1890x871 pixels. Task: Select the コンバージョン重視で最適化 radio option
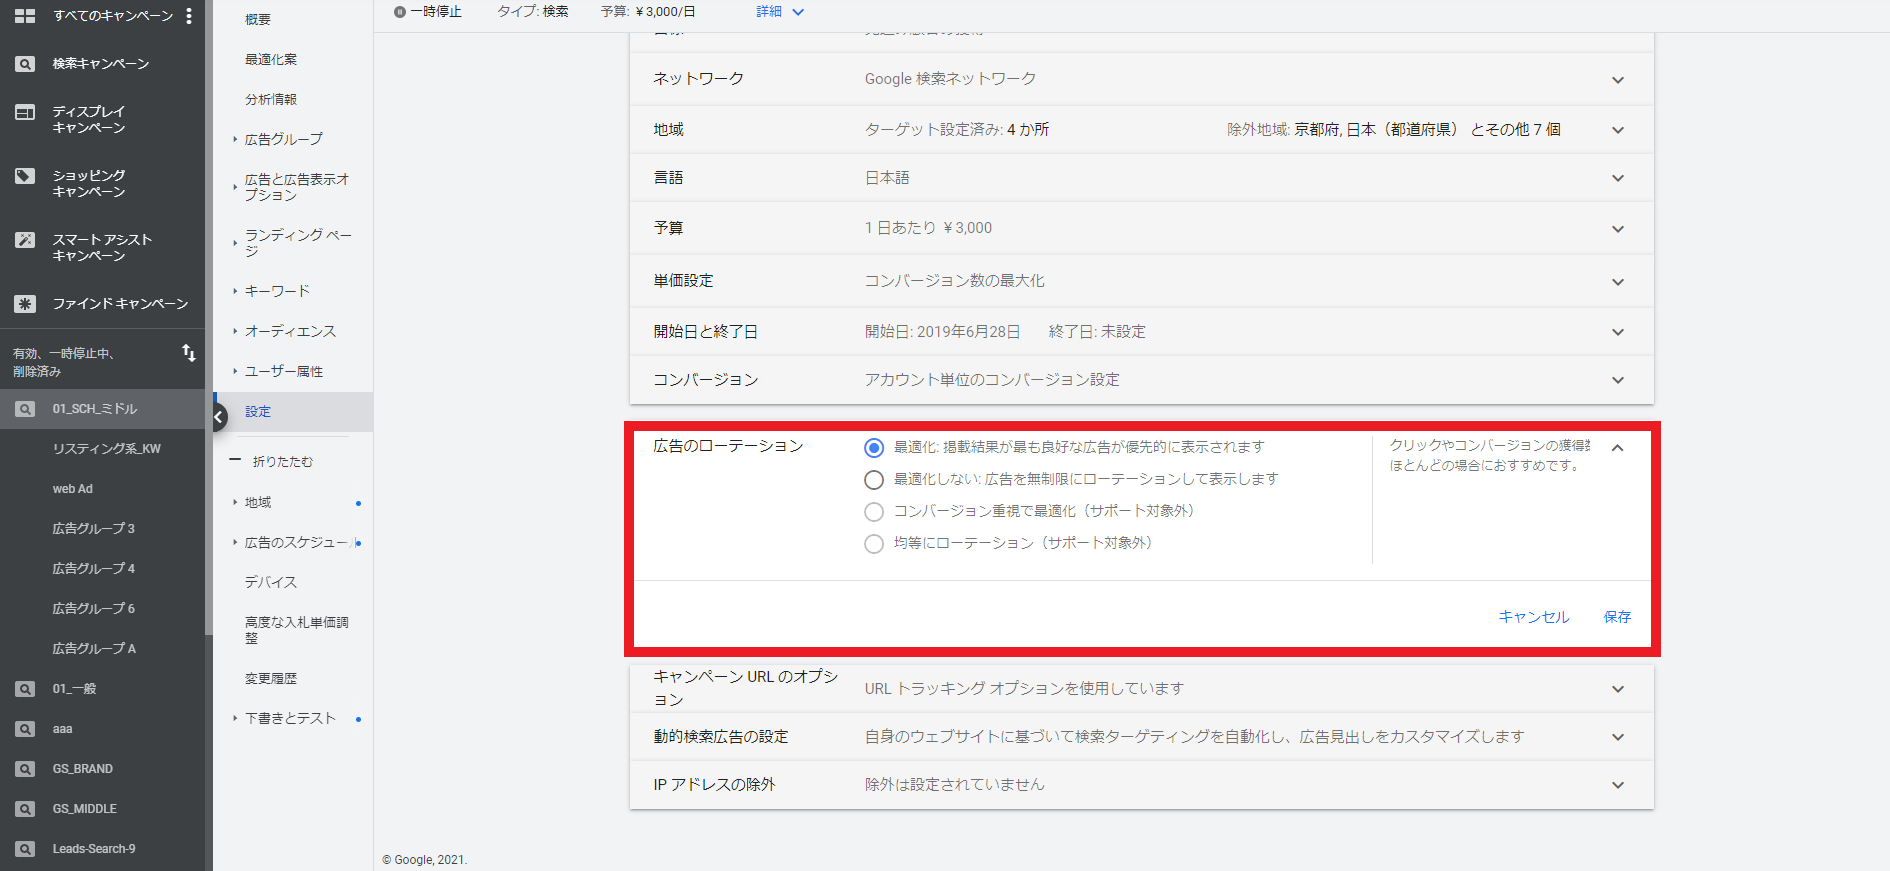(x=874, y=512)
